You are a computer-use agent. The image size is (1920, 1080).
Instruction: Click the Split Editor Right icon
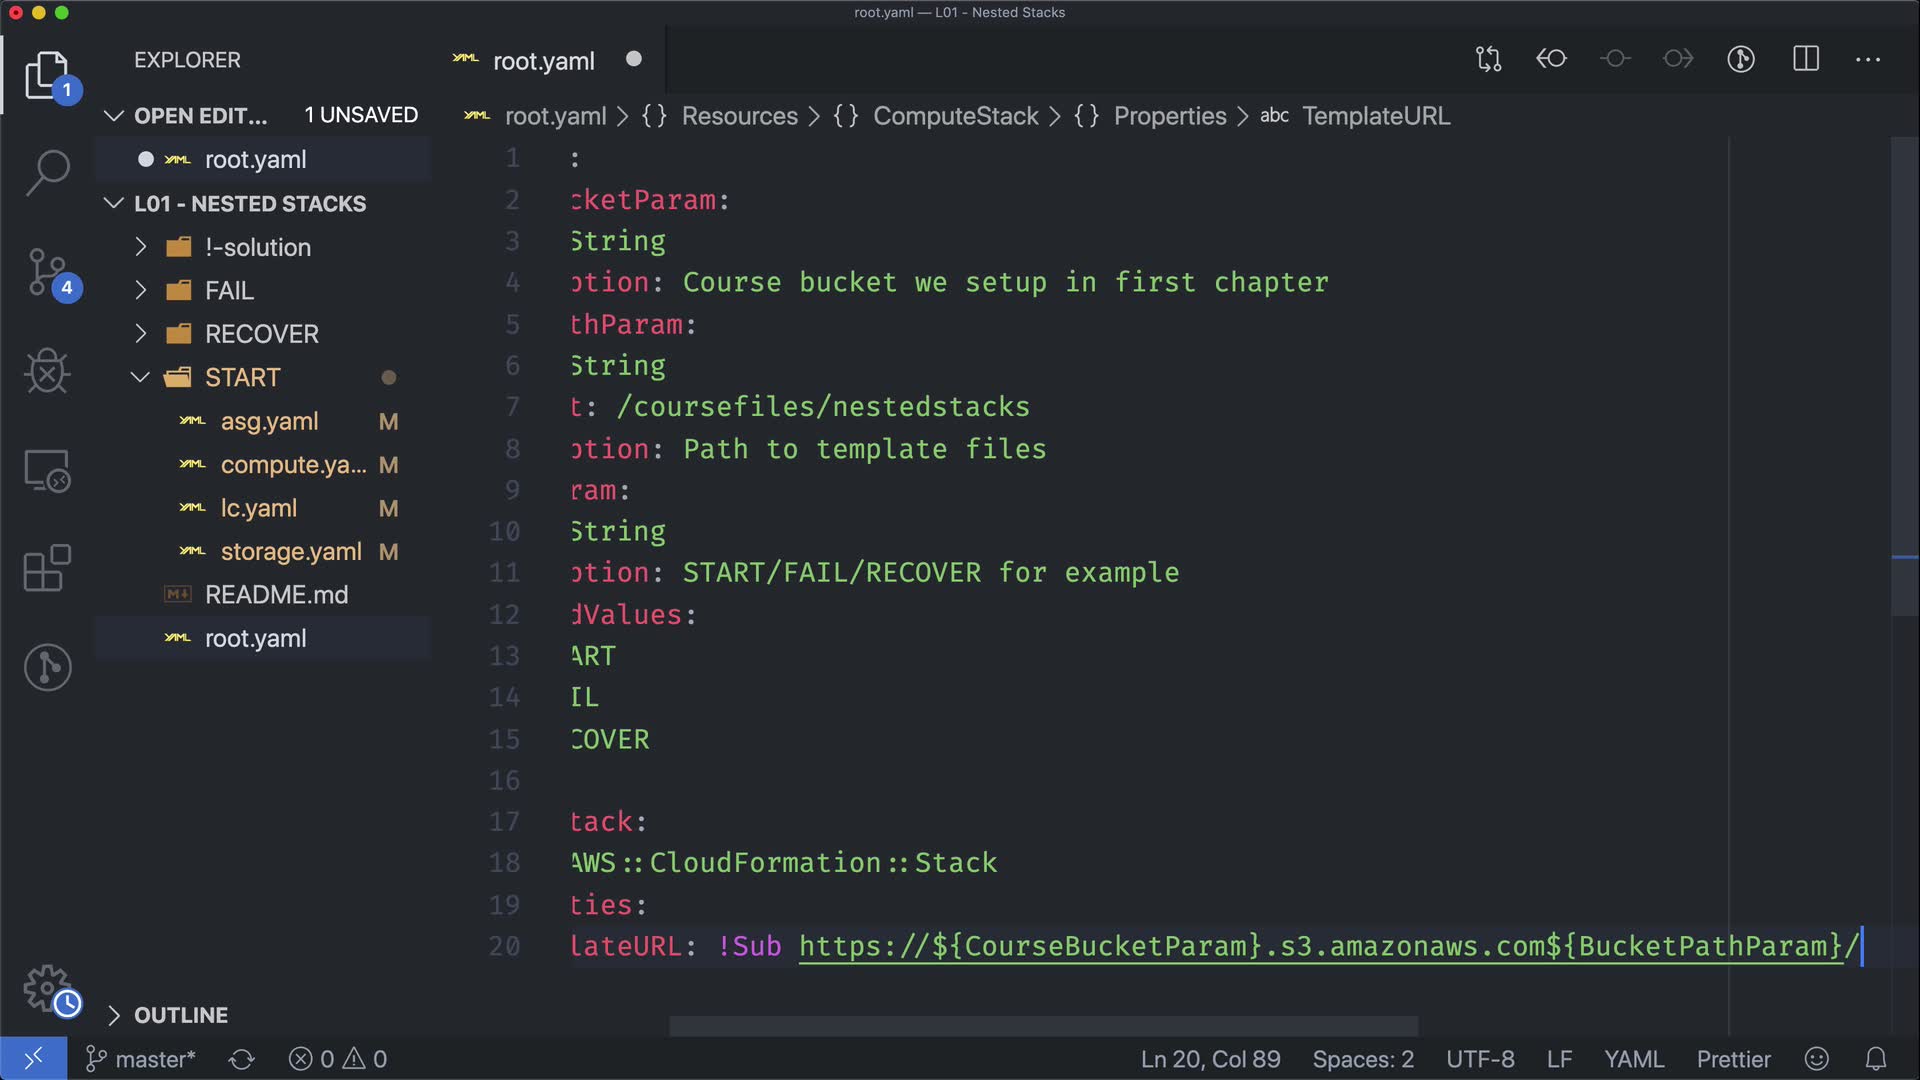click(x=1805, y=59)
